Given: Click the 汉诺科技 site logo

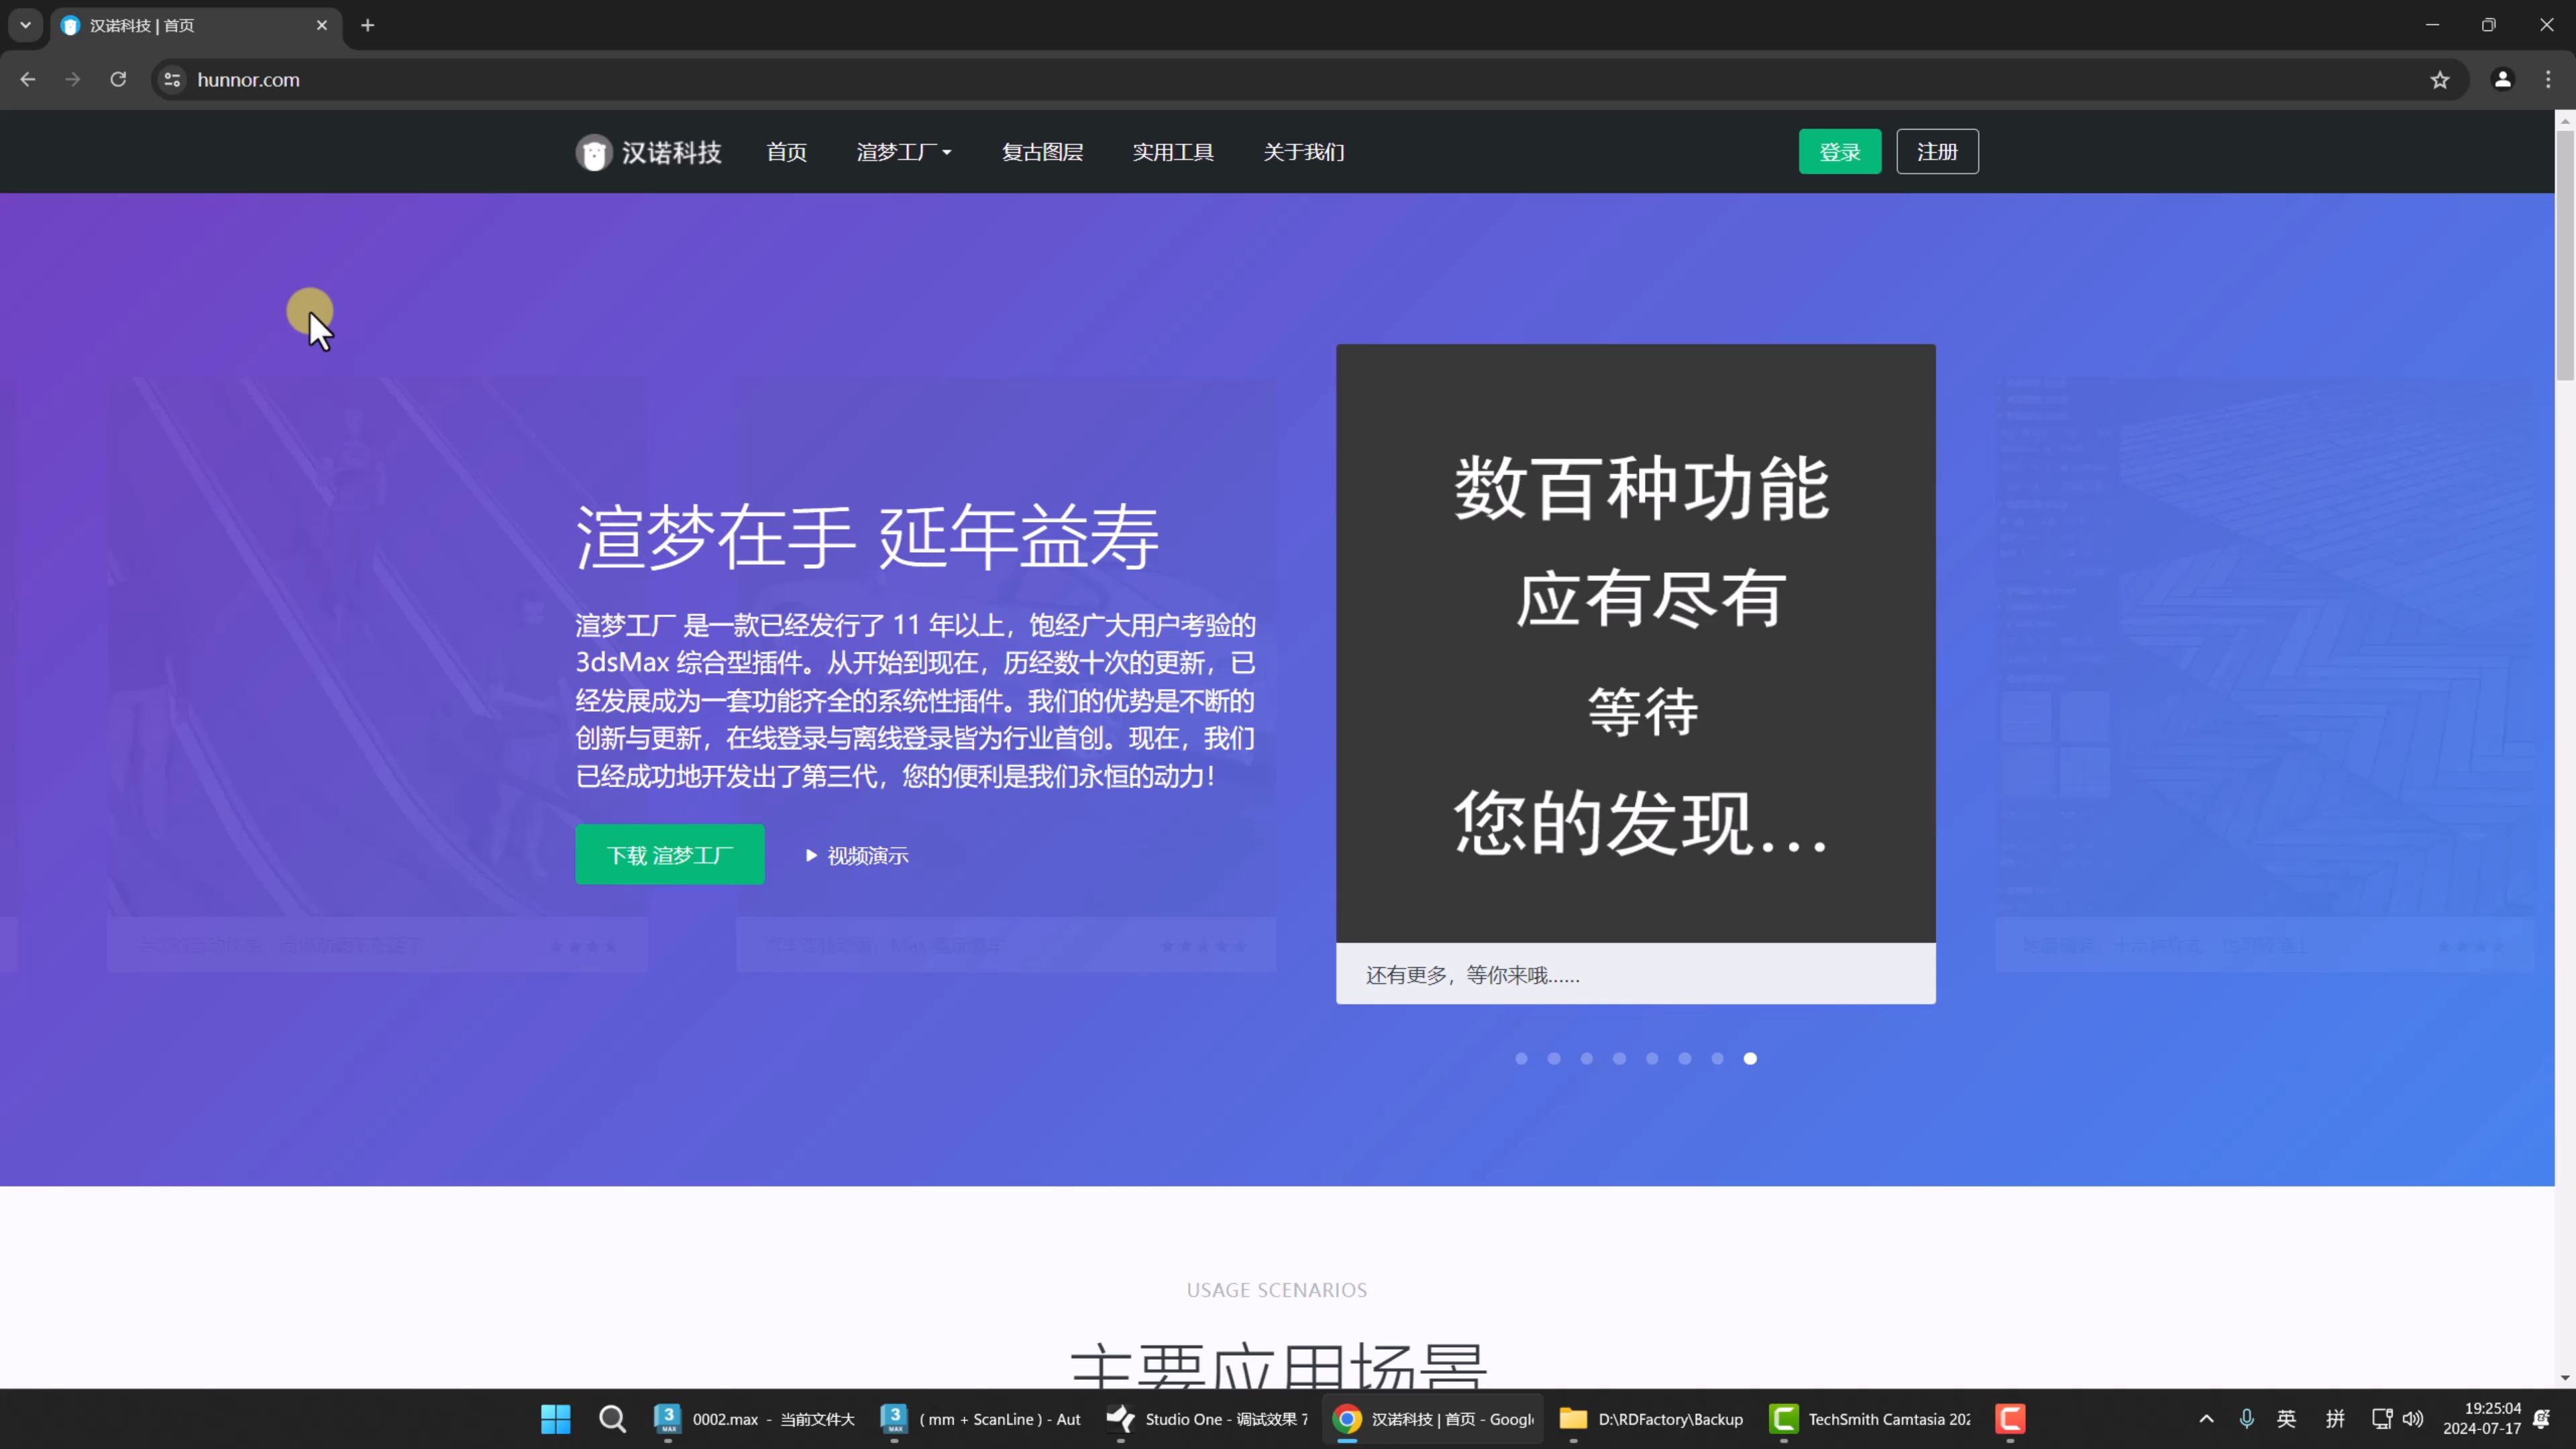Looking at the screenshot, I should click(648, 152).
